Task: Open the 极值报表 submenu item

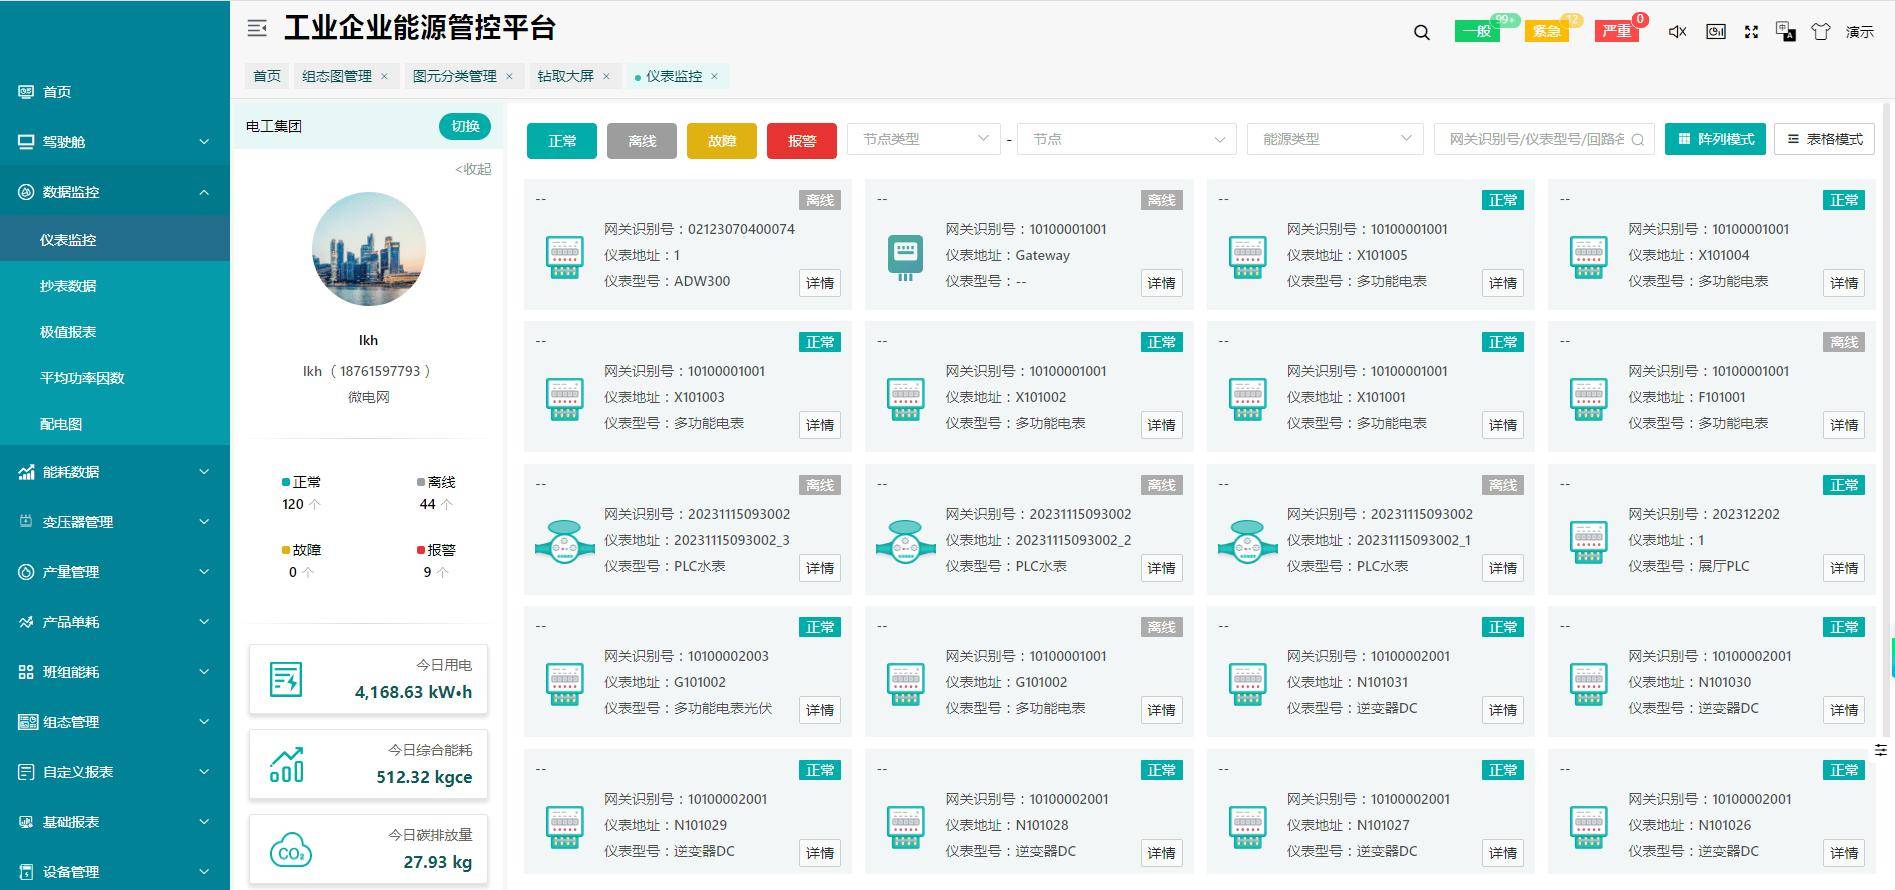Action: [x=115, y=332]
